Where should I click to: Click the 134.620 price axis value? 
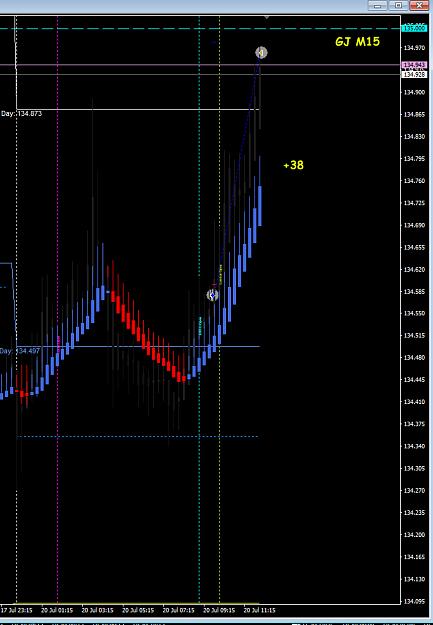click(414, 269)
